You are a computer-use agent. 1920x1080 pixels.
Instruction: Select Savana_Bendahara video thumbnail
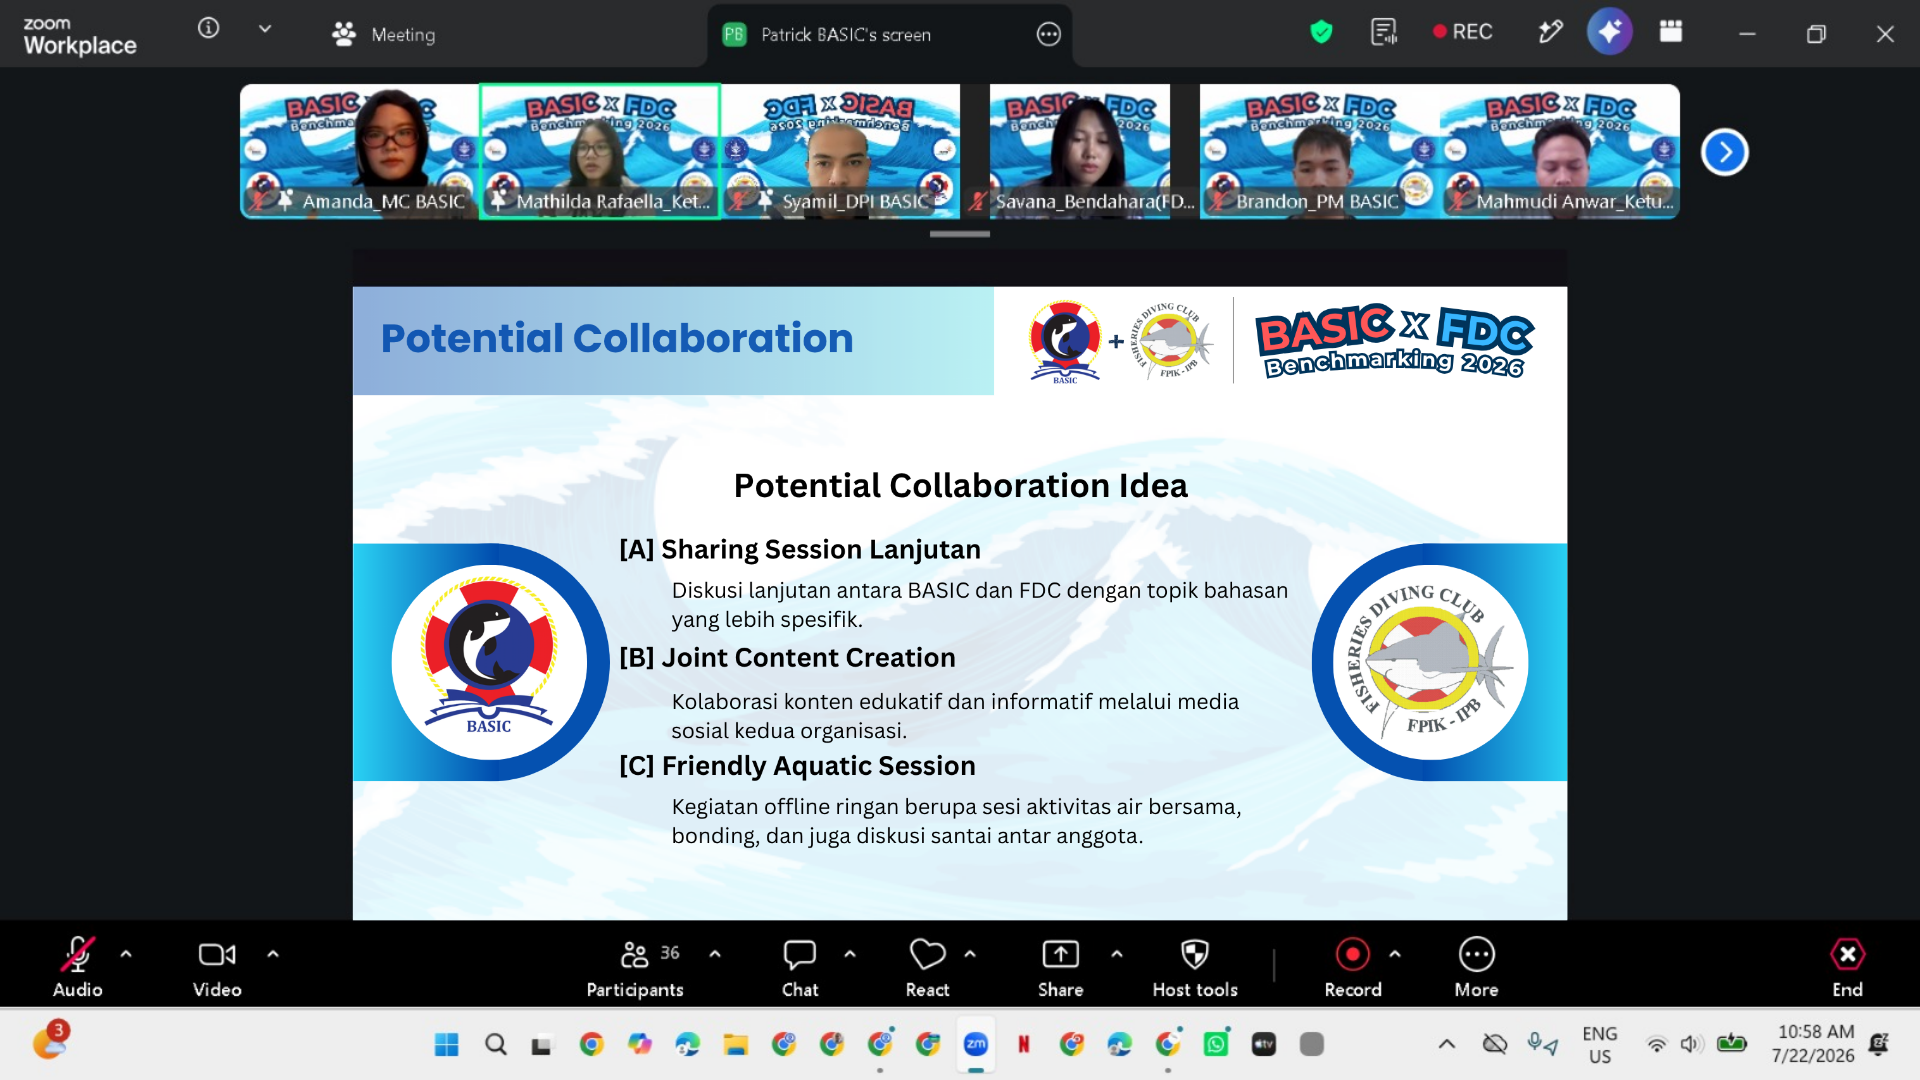pyautogui.click(x=1080, y=151)
